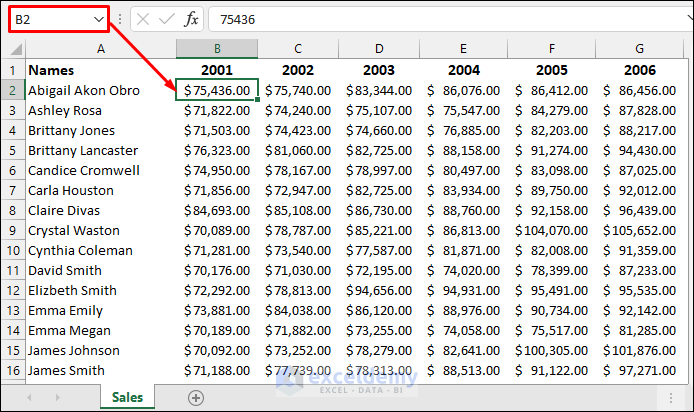The image size is (694, 412).
Task: Click the cell with $101,876.00
Action: click(640, 350)
